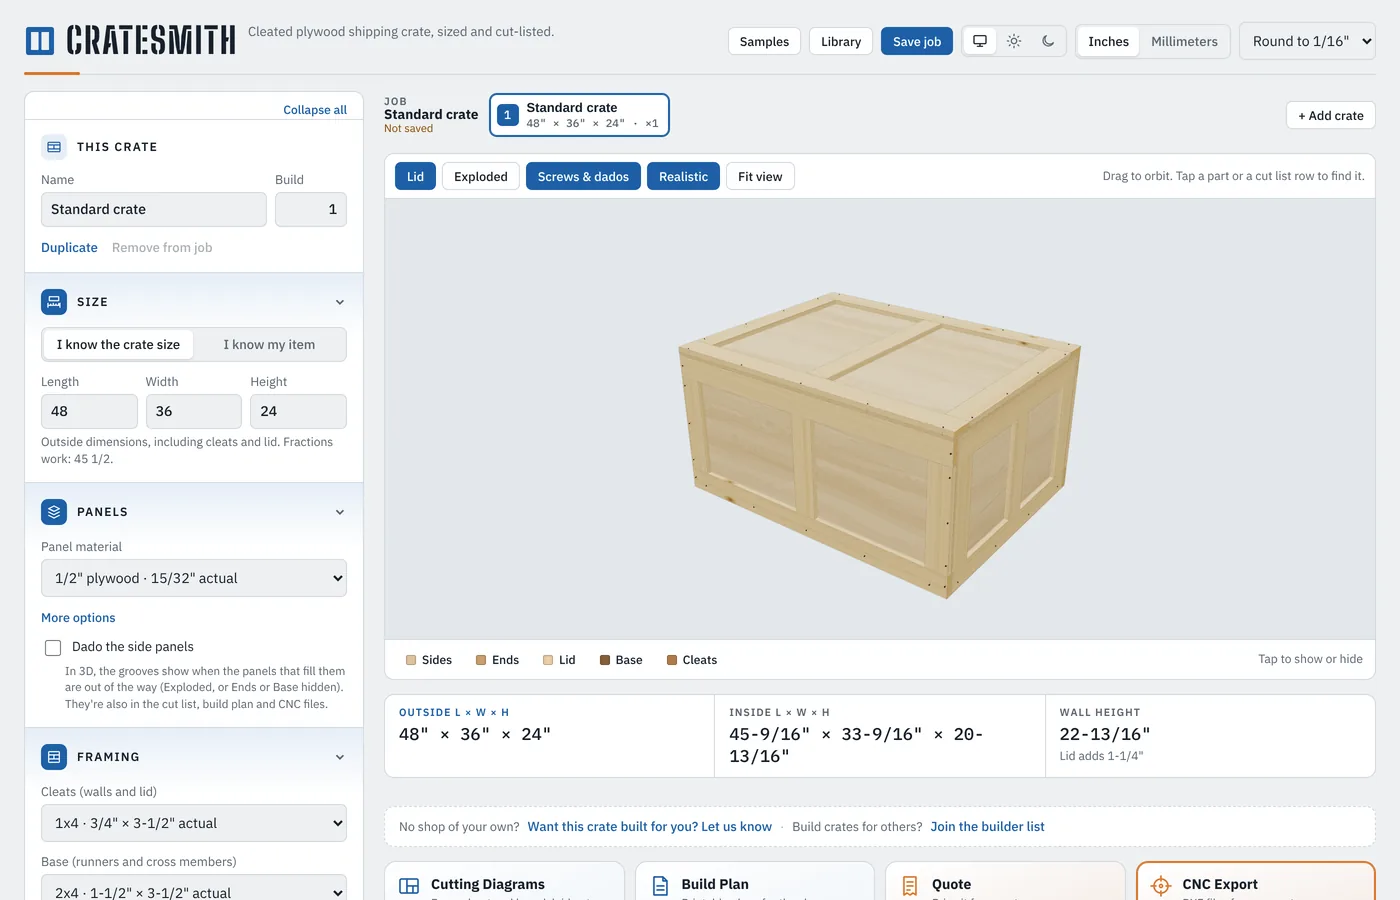The width and height of the screenshot is (1400, 900).
Task: Collapse the Size section chevron
Action: pyautogui.click(x=340, y=302)
